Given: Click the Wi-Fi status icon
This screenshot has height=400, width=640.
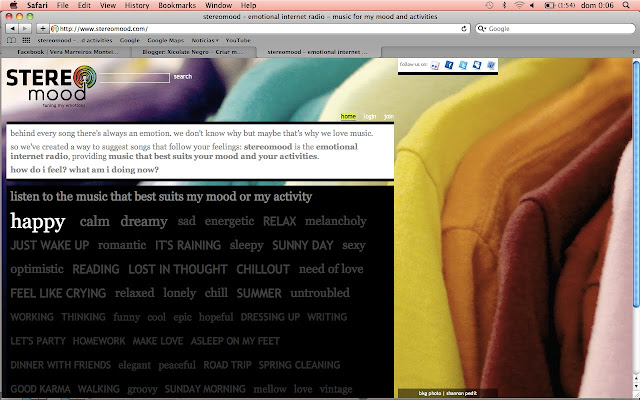Looking at the screenshot, I should (x=519, y=5).
